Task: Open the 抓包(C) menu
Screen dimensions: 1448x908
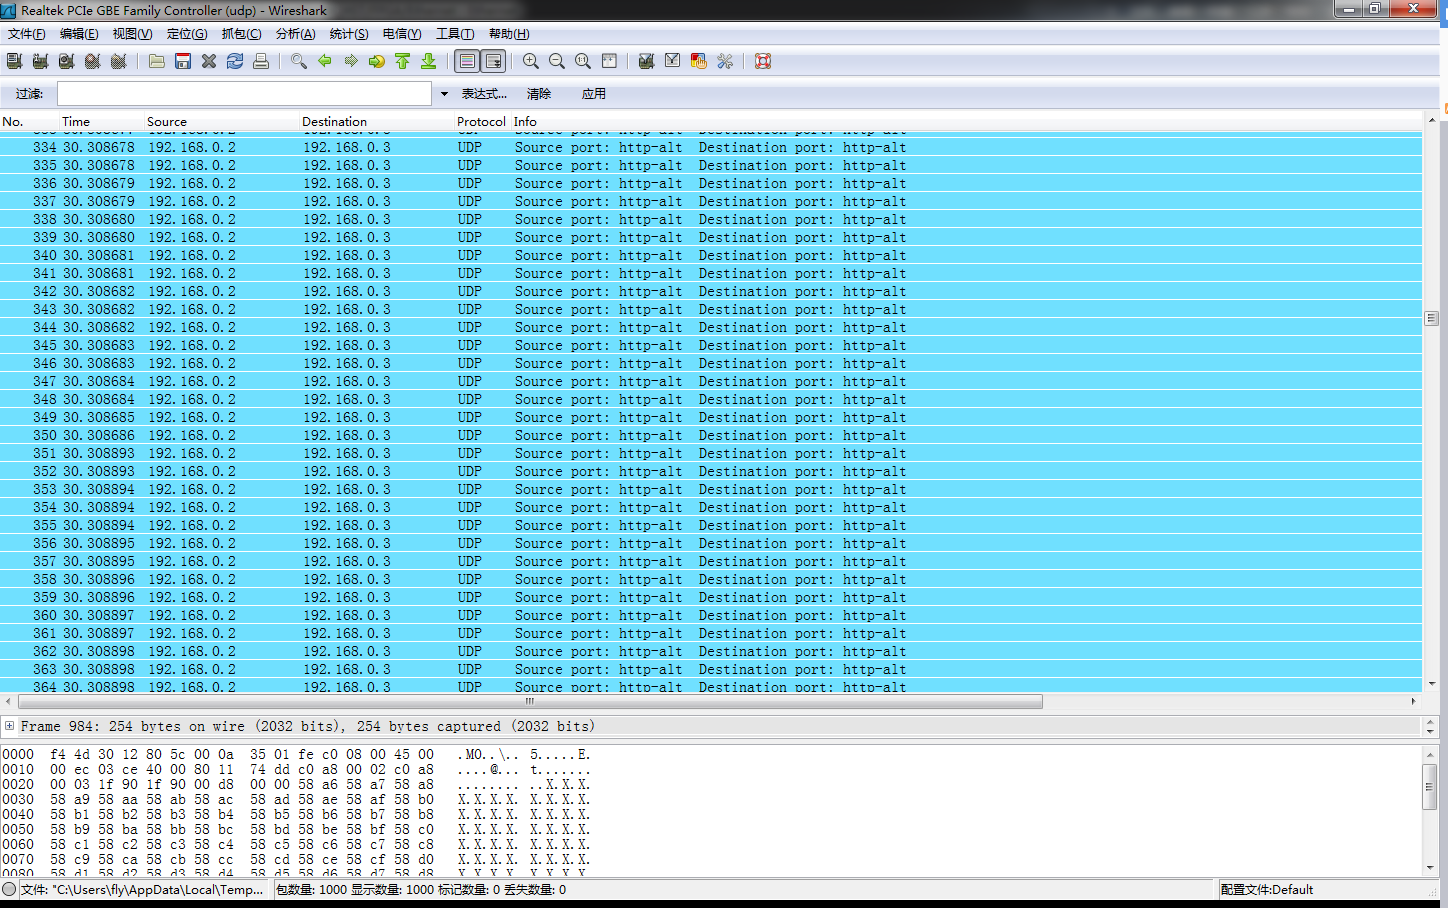Action: 241,34
